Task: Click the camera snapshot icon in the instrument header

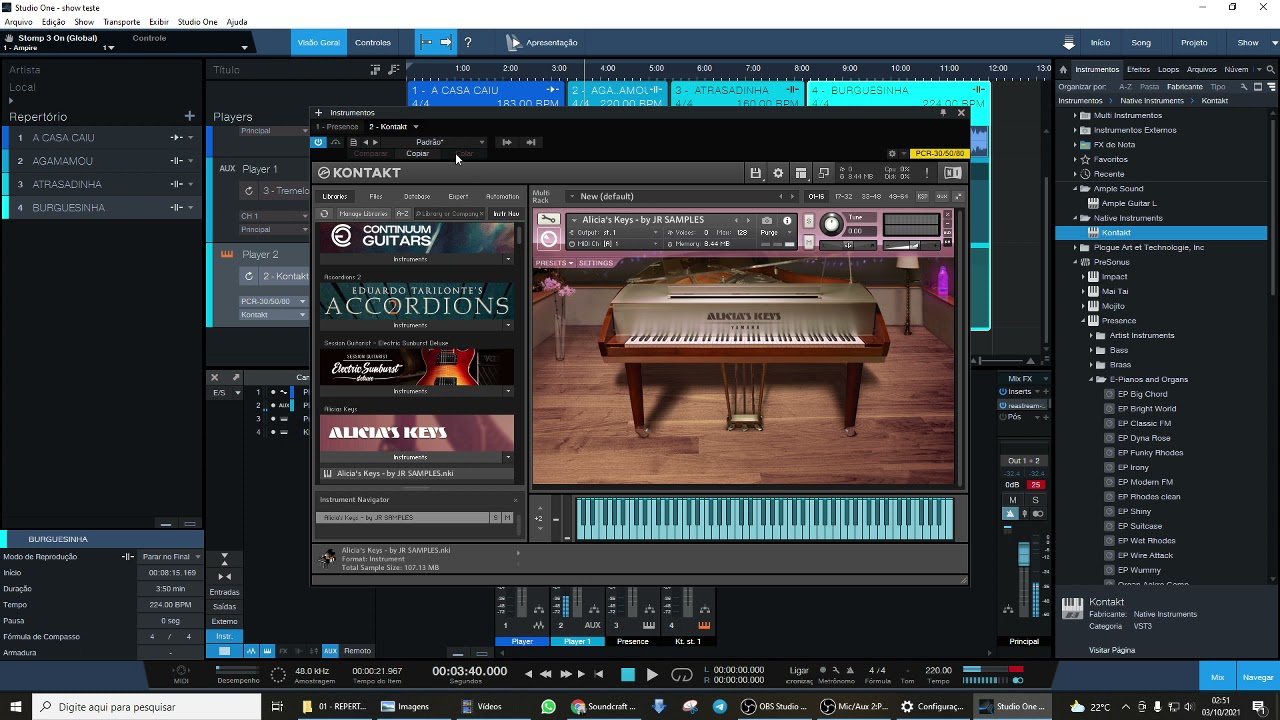Action: (767, 220)
